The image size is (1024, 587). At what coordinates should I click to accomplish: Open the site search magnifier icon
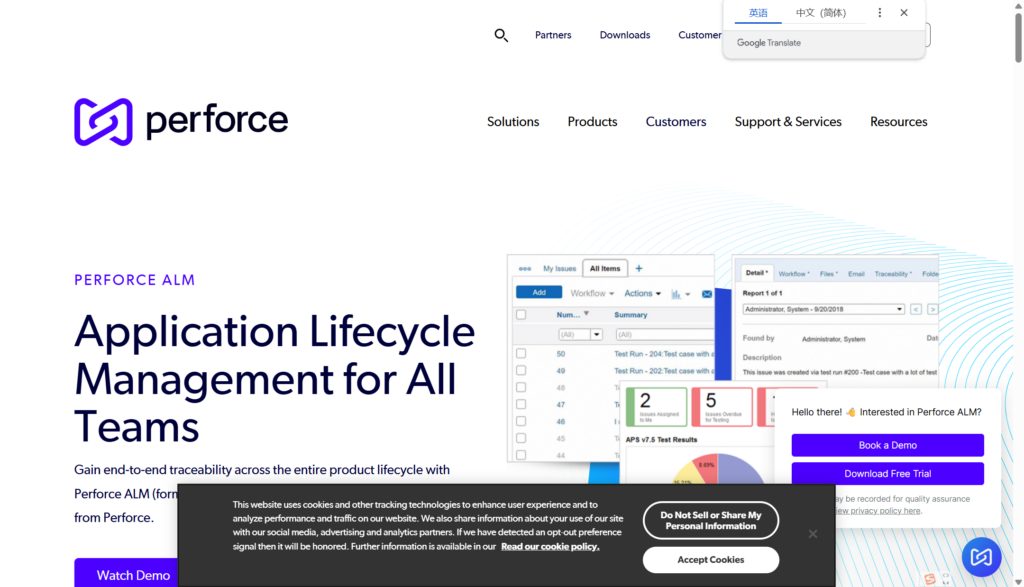pyautogui.click(x=501, y=35)
